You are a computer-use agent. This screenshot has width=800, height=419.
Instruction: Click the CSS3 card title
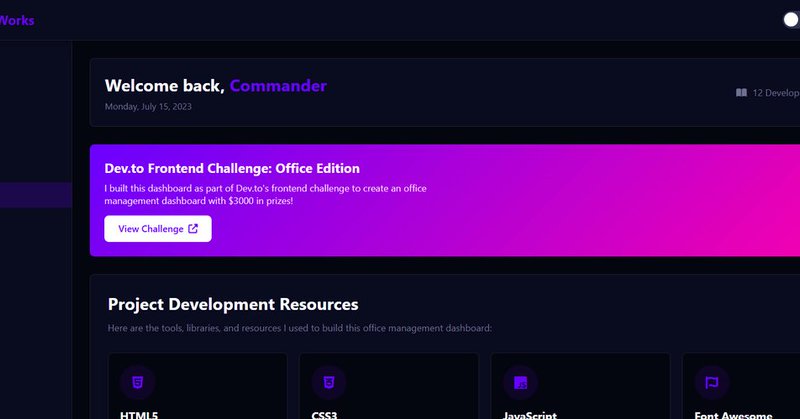pyautogui.click(x=324, y=415)
